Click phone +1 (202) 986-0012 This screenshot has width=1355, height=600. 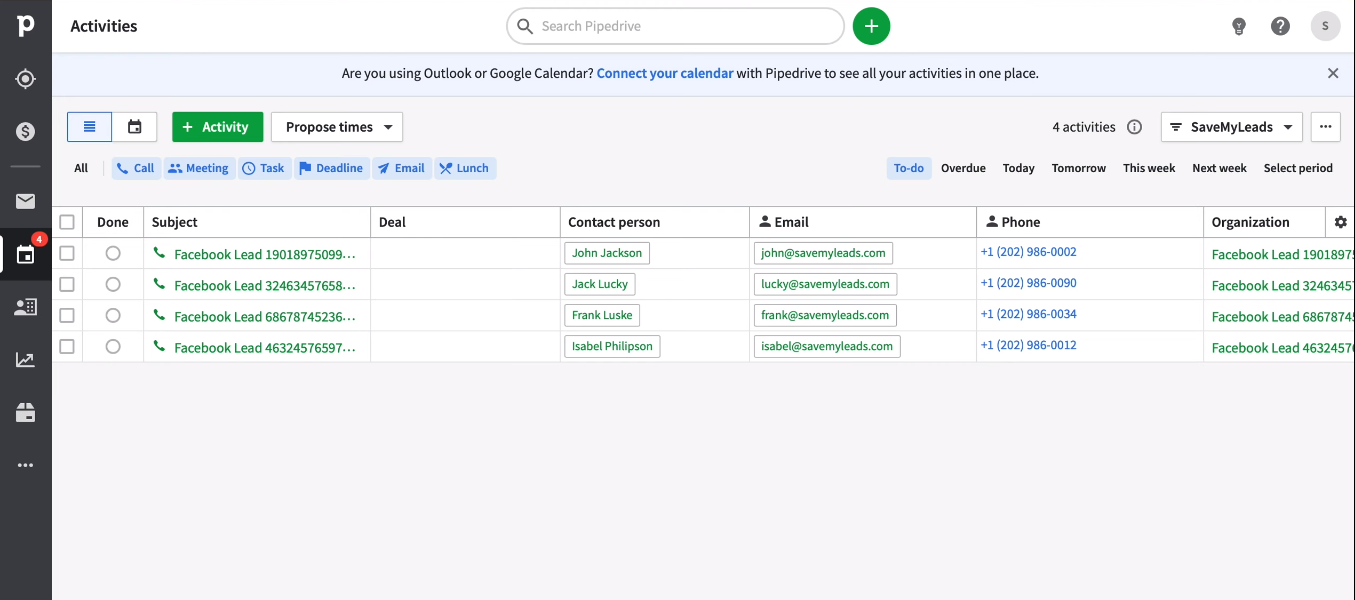(1029, 345)
